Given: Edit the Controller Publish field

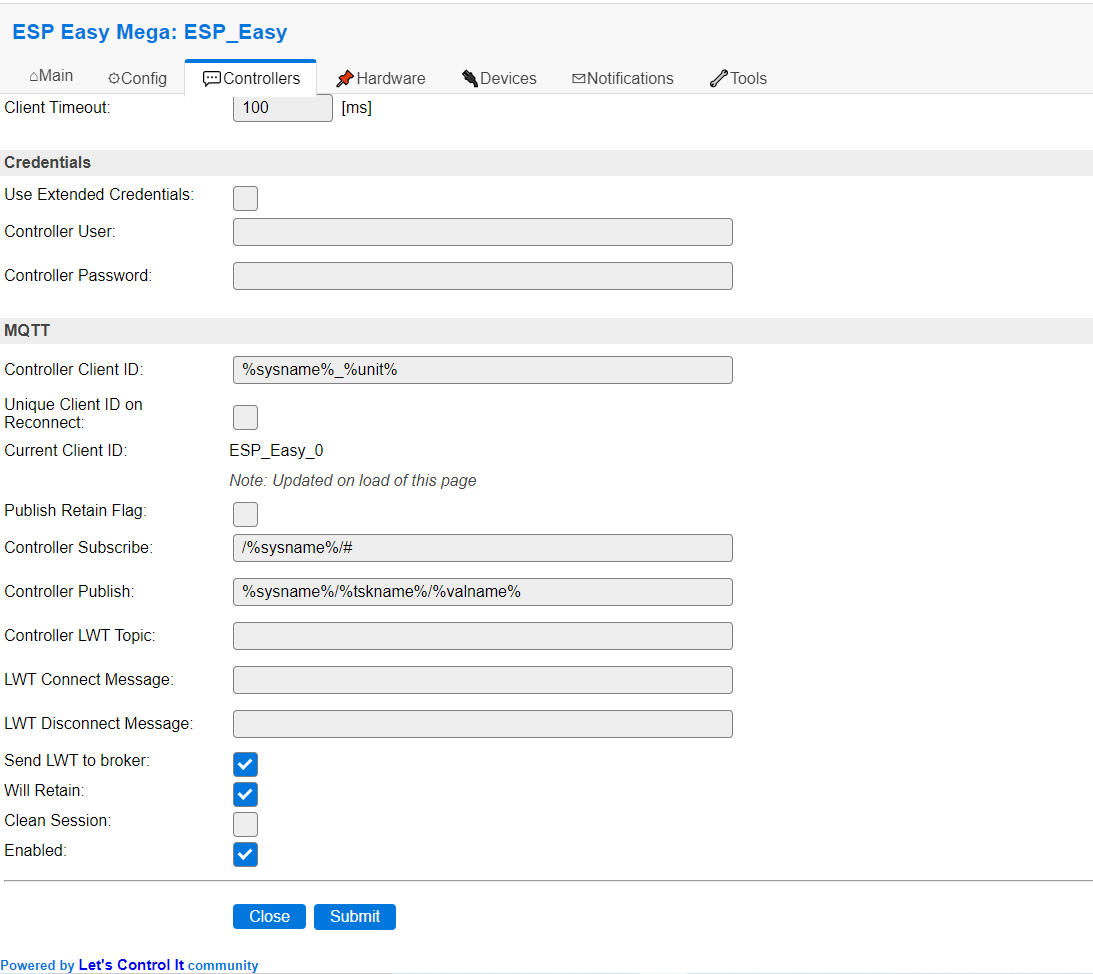Looking at the screenshot, I should 482,592.
